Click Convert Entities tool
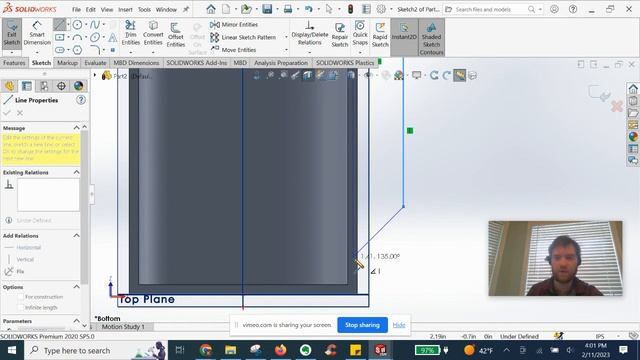640x360 pixels. [x=153, y=33]
